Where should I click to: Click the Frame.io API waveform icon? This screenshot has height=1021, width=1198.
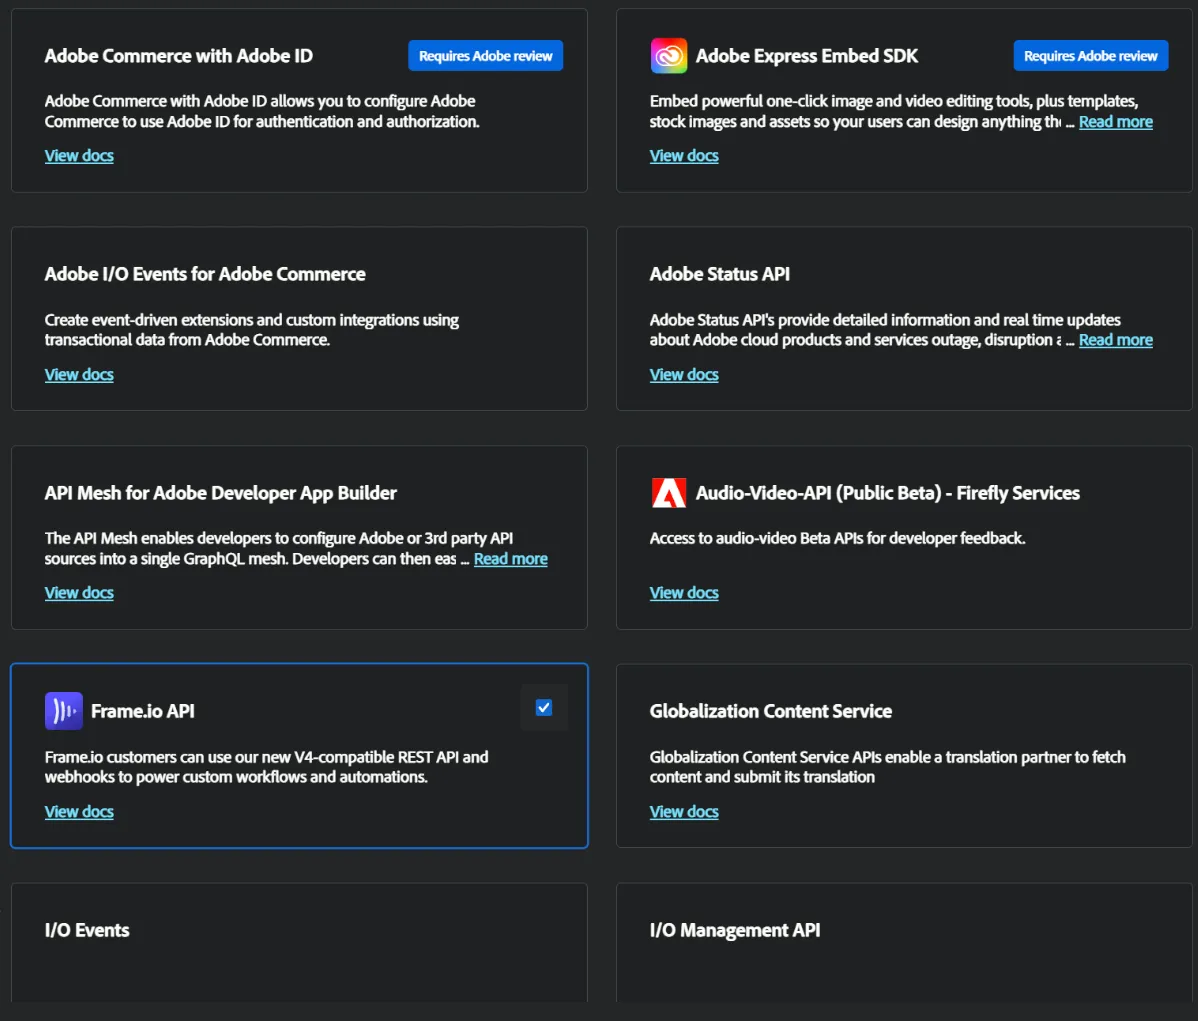pyautogui.click(x=63, y=711)
